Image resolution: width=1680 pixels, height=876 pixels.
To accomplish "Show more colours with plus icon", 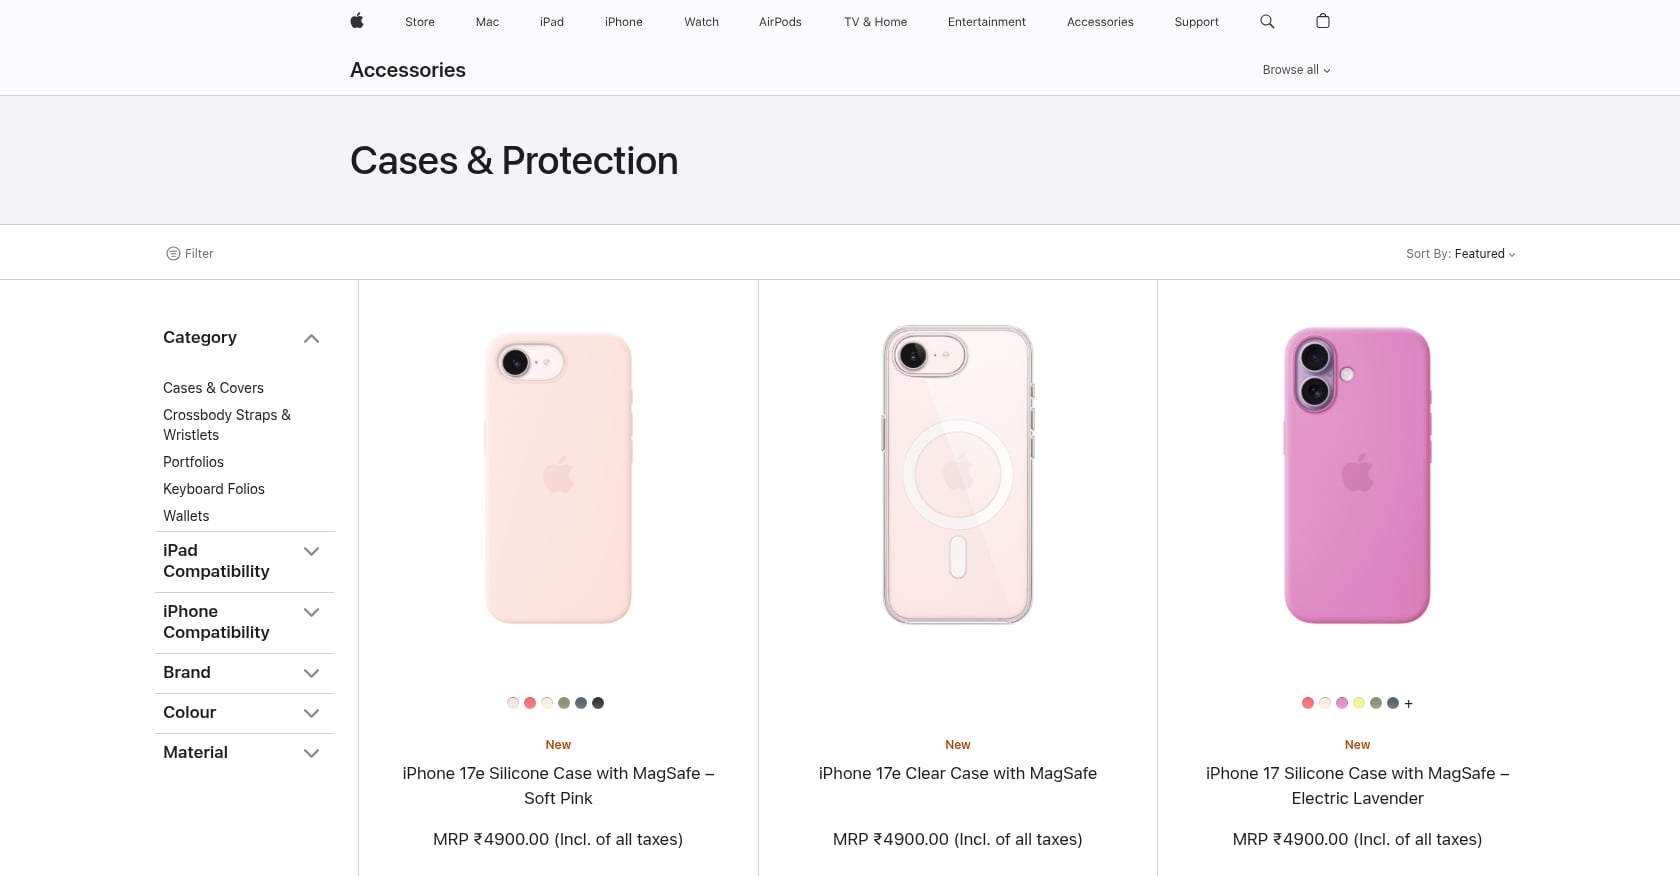I will (1408, 704).
